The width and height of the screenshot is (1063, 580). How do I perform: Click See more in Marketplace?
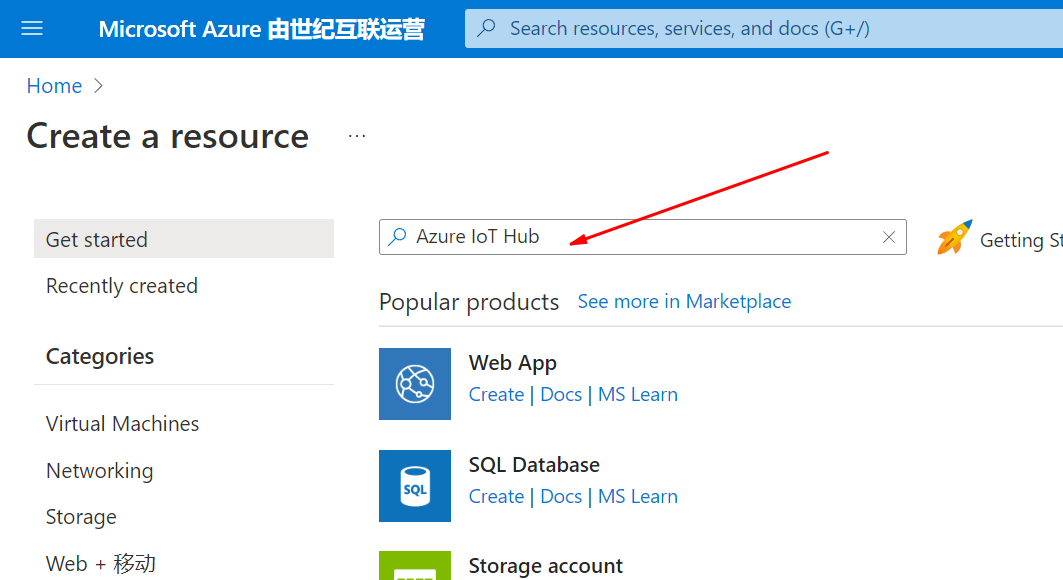pyautogui.click(x=684, y=302)
